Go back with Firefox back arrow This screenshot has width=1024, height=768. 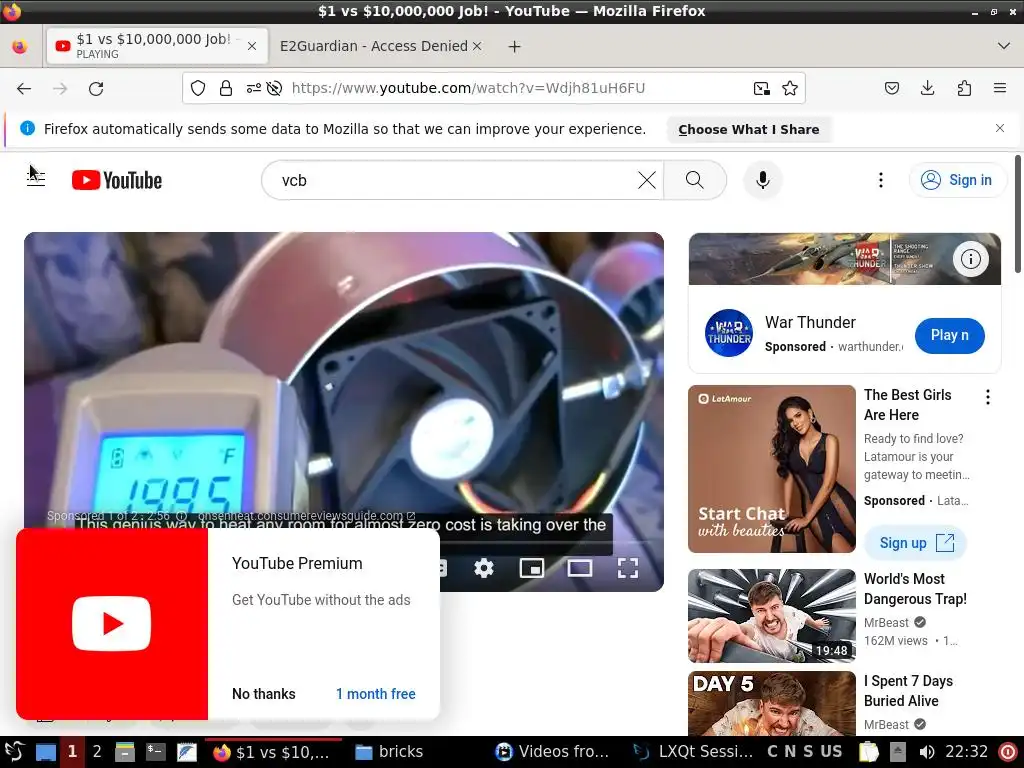(24, 88)
